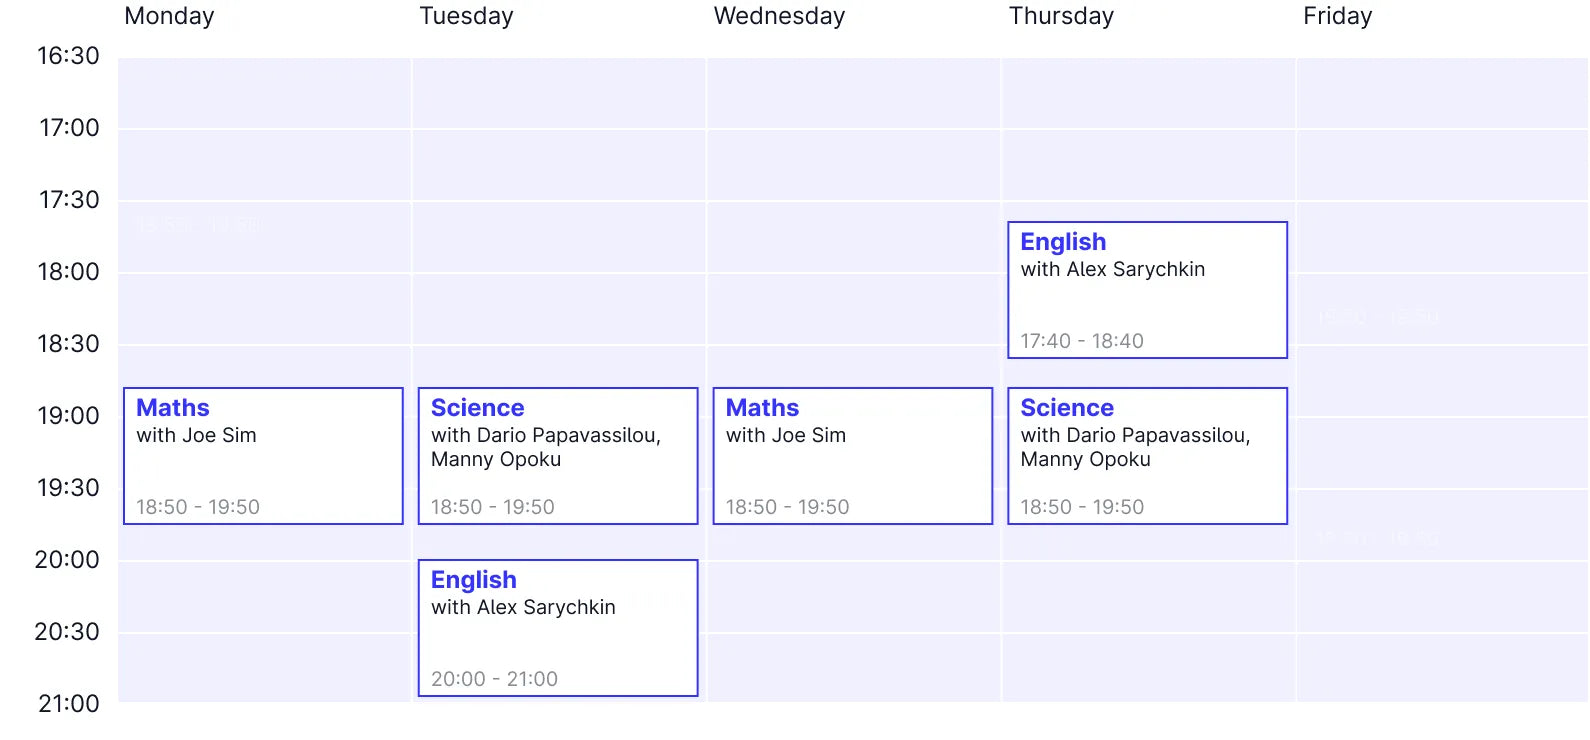Click the 21:00 time label
Image resolution: width=1590 pixels, height=740 pixels.
pos(66,703)
